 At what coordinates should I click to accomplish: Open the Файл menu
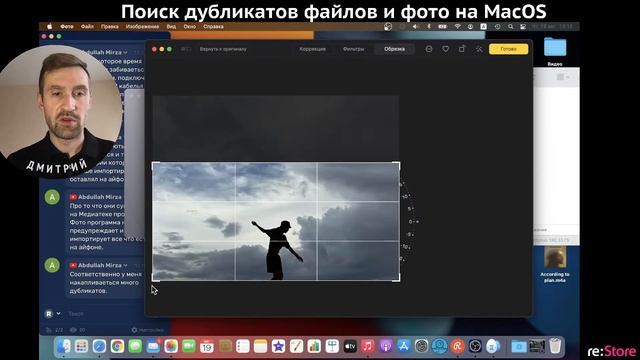[x=87, y=27]
